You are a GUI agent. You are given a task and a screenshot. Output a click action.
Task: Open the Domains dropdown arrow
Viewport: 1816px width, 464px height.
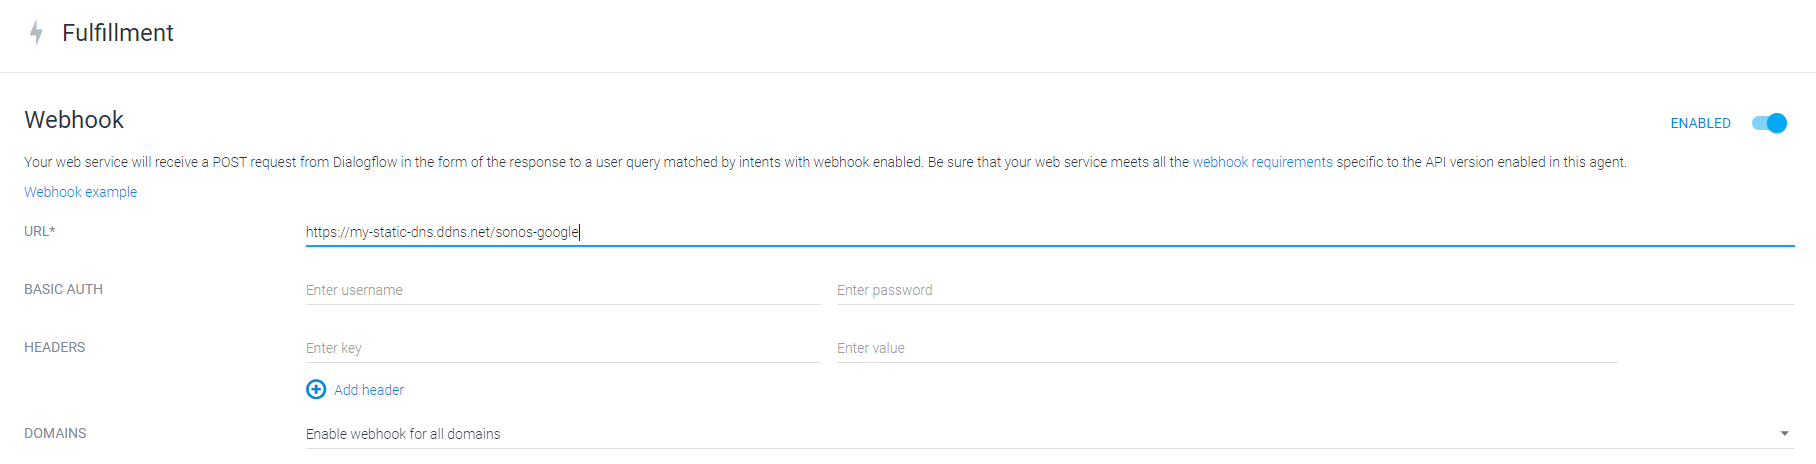click(x=1784, y=433)
